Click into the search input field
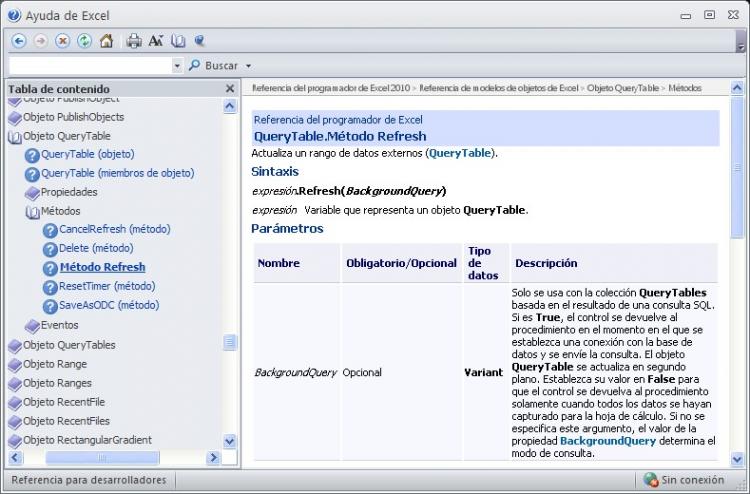The width and height of the screenshot is (750, 494). tap(90, 66)
